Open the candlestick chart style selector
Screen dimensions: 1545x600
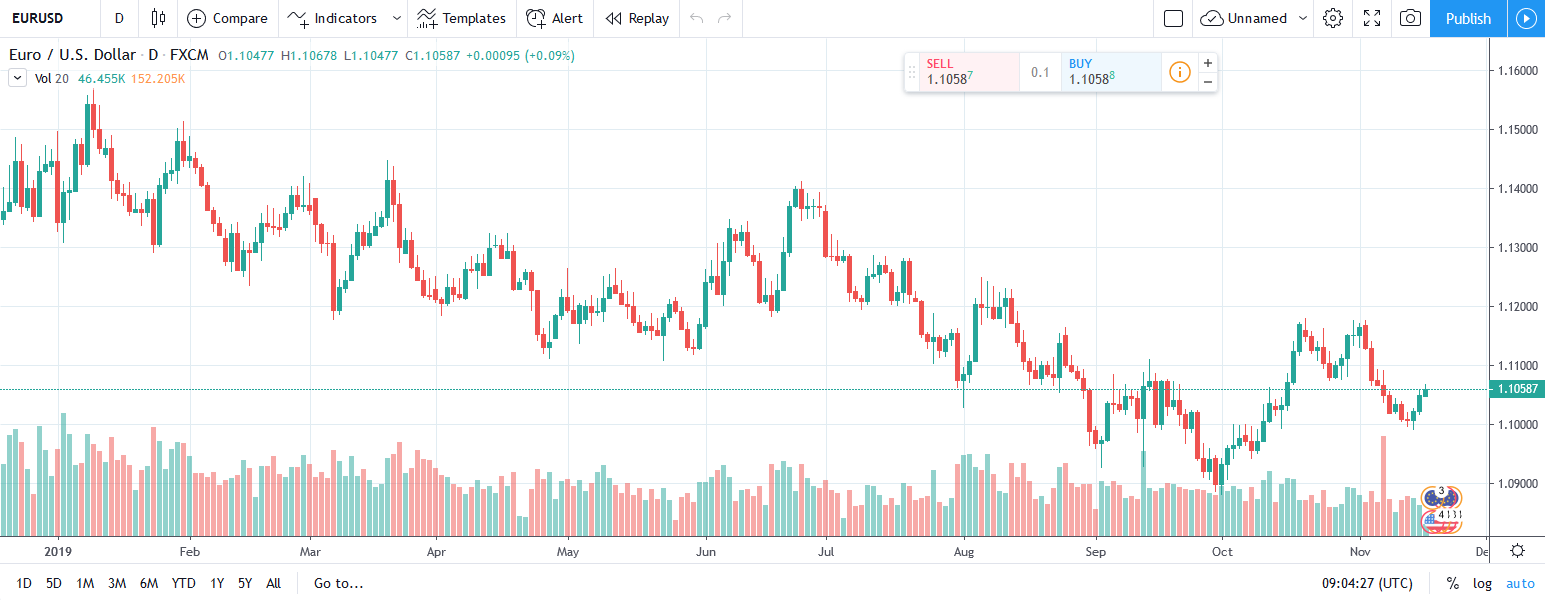157,18
